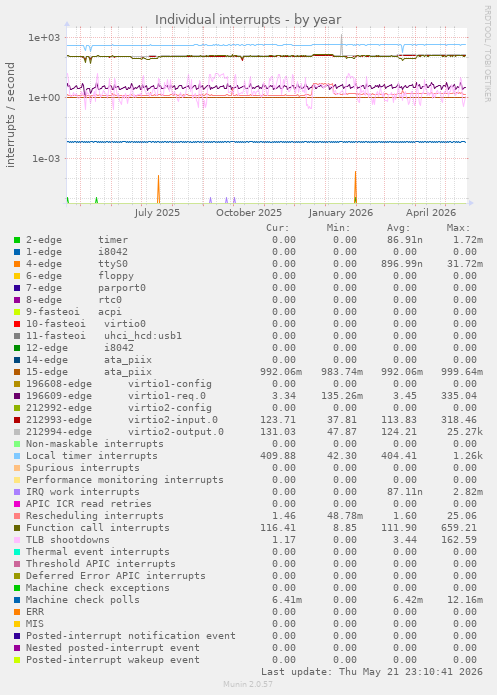Click the salmon Rescheduling interrupts swatch

[17, 516]
